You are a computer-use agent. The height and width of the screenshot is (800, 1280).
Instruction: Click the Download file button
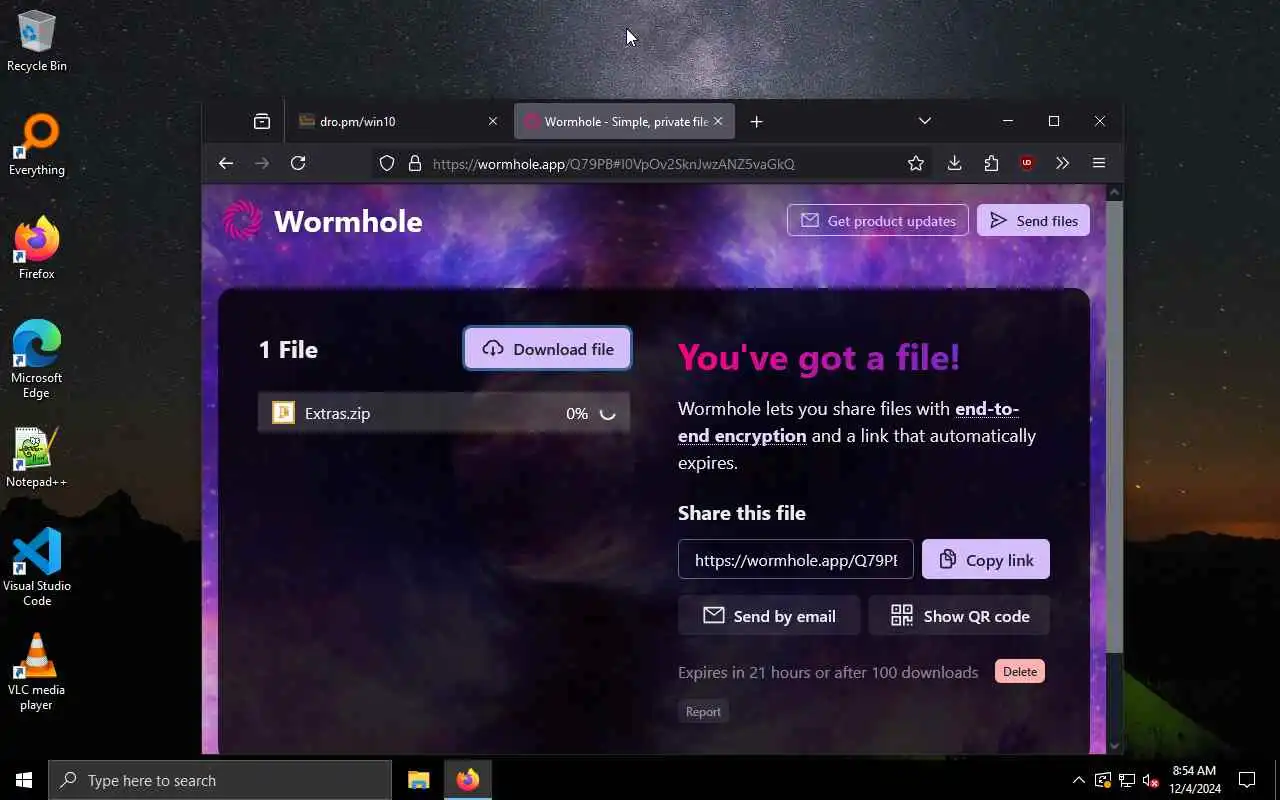(x=547, y=348)
